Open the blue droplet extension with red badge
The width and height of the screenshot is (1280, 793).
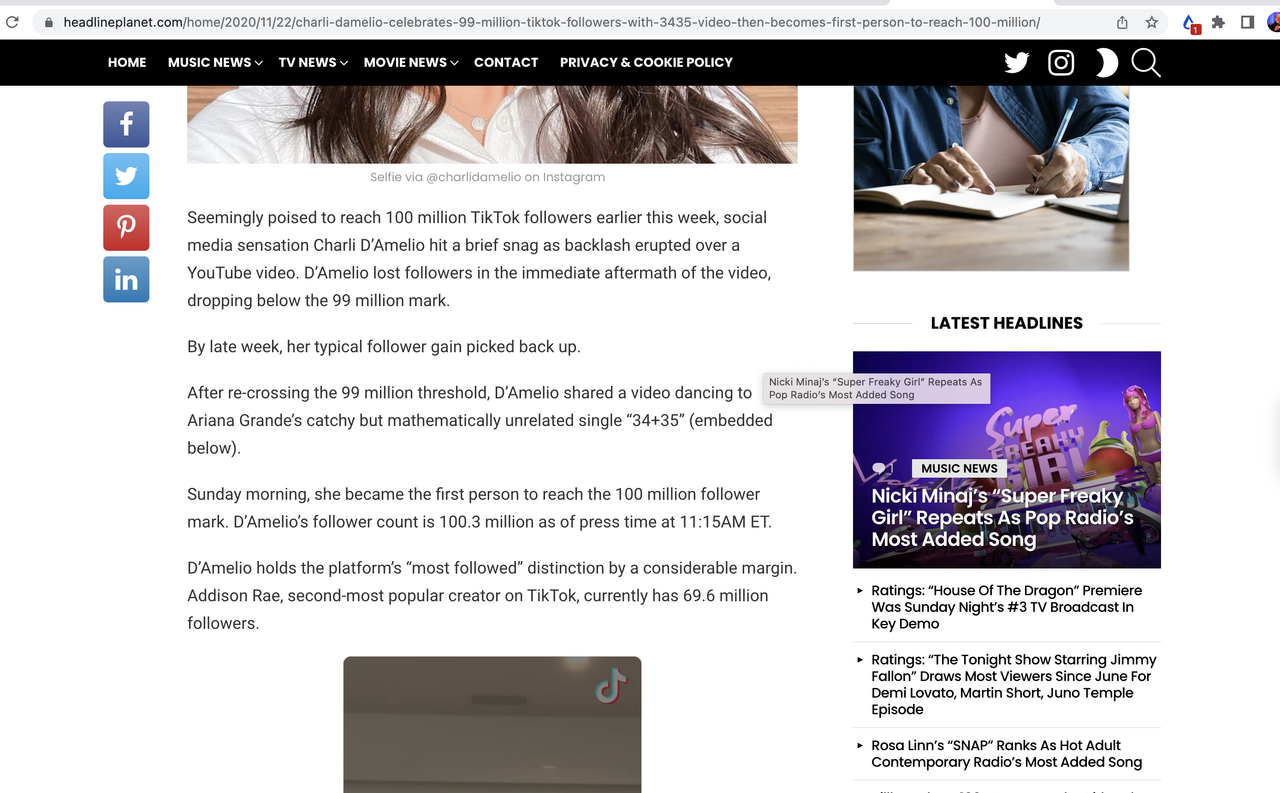coord(1190,23)
